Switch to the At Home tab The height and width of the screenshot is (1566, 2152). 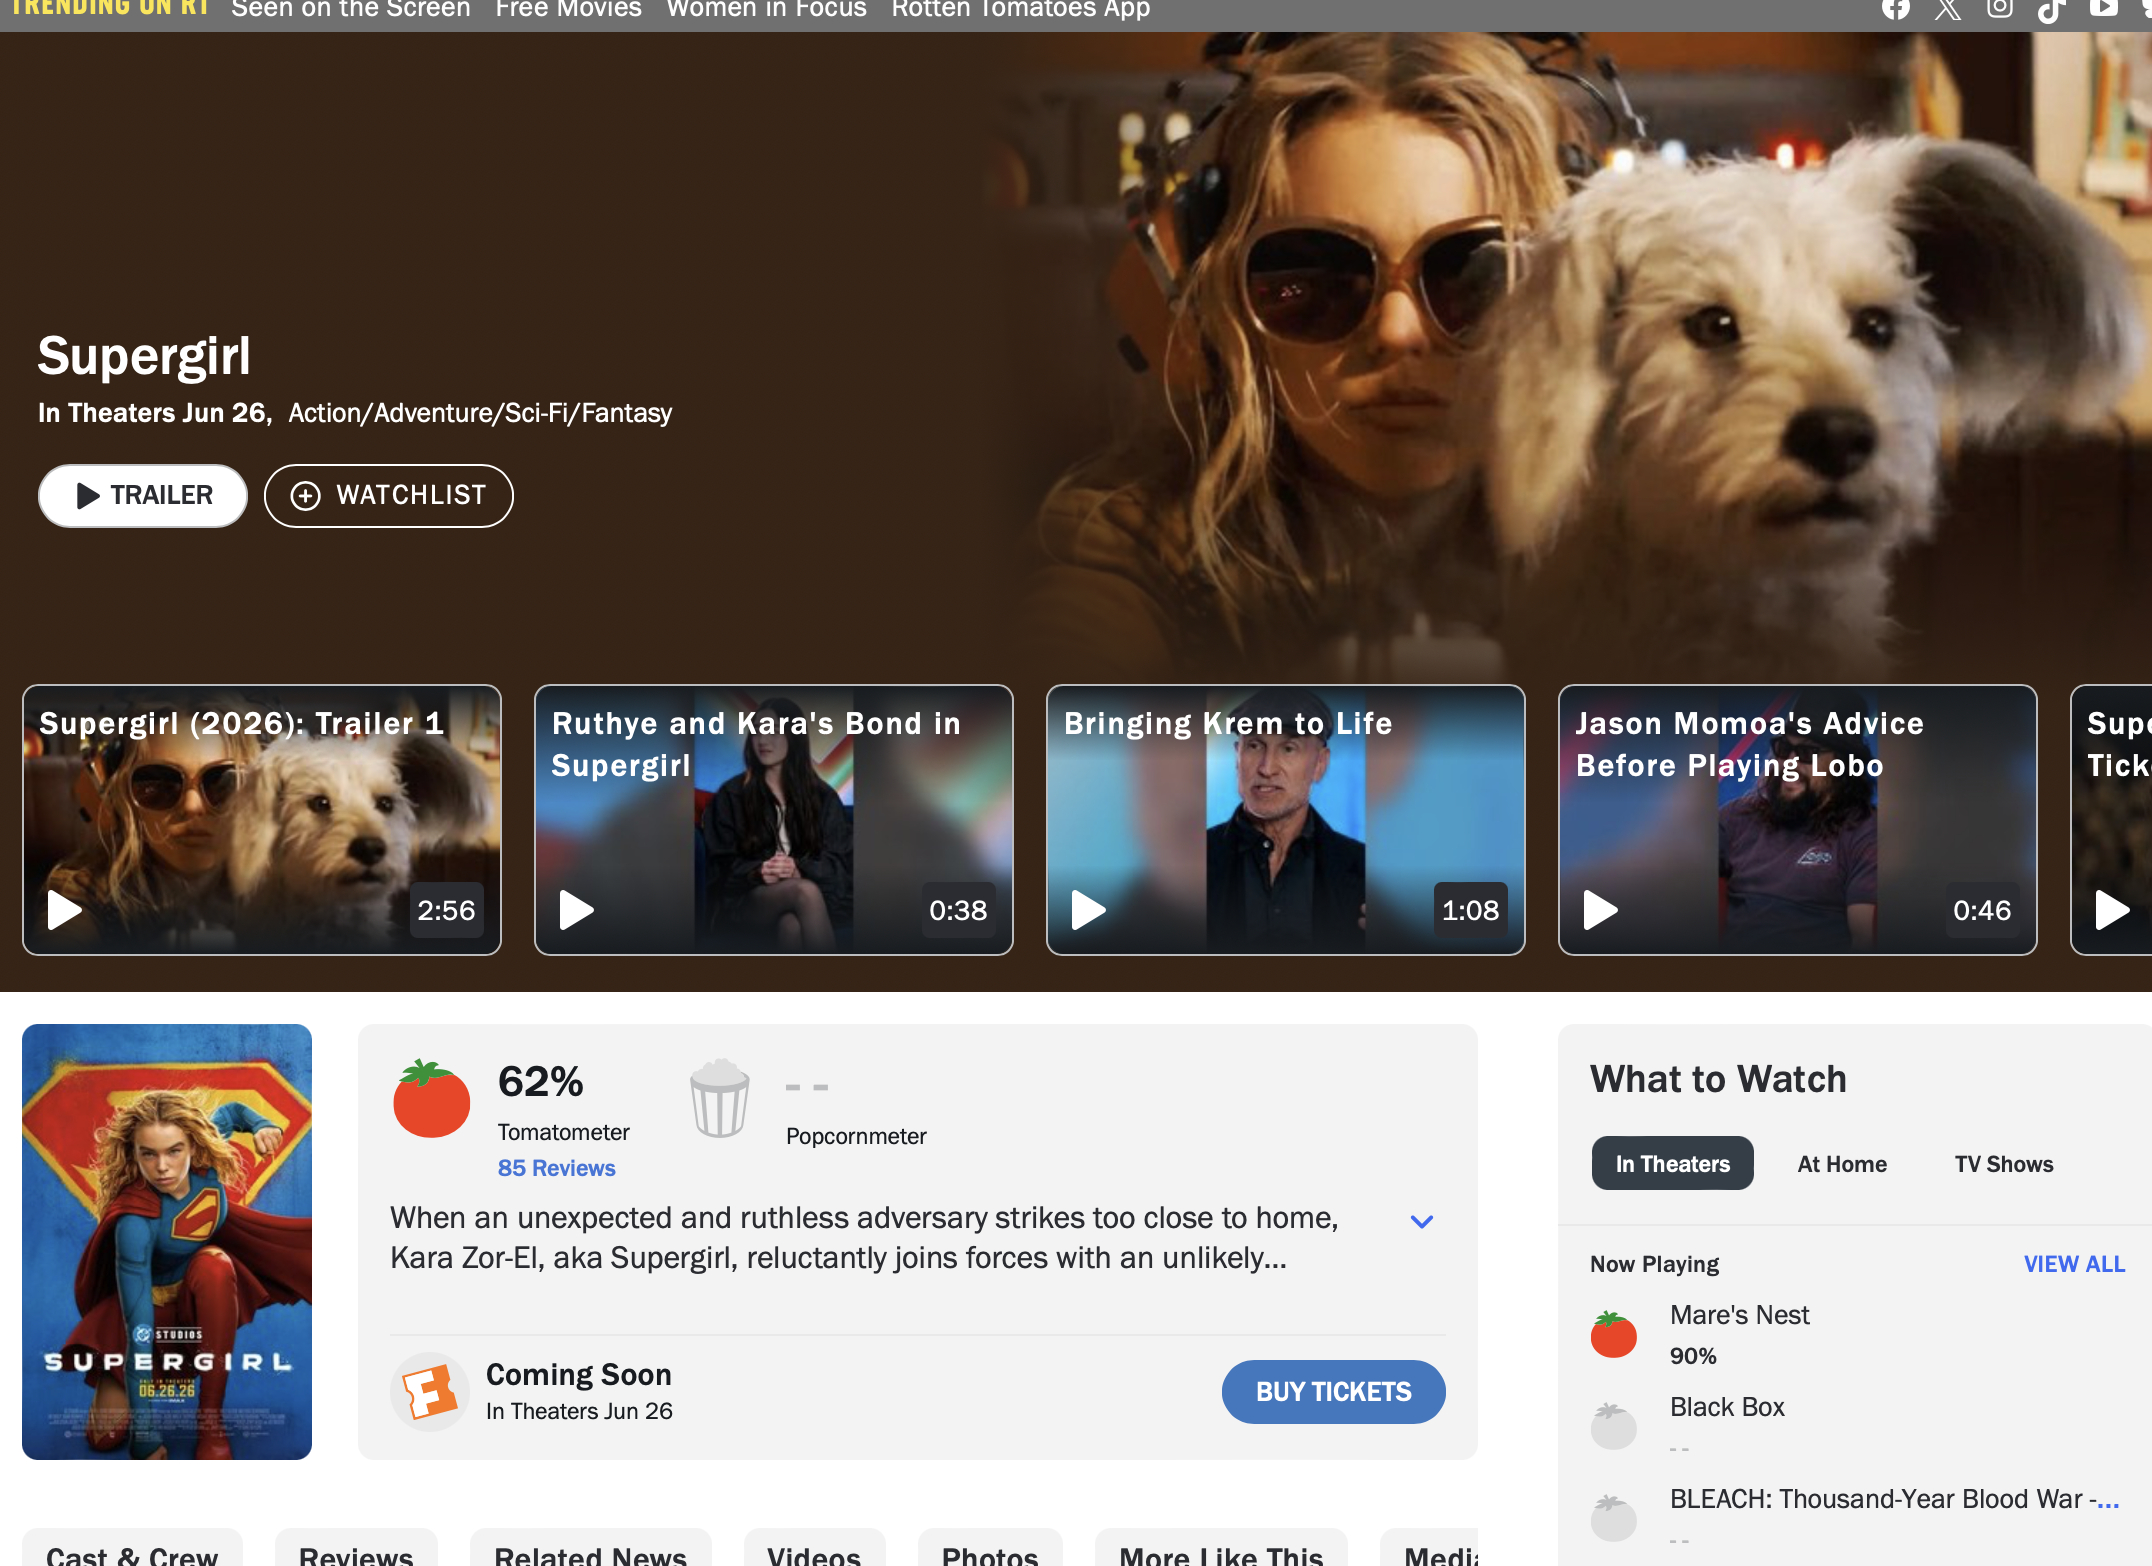tap(1842, 1164)
